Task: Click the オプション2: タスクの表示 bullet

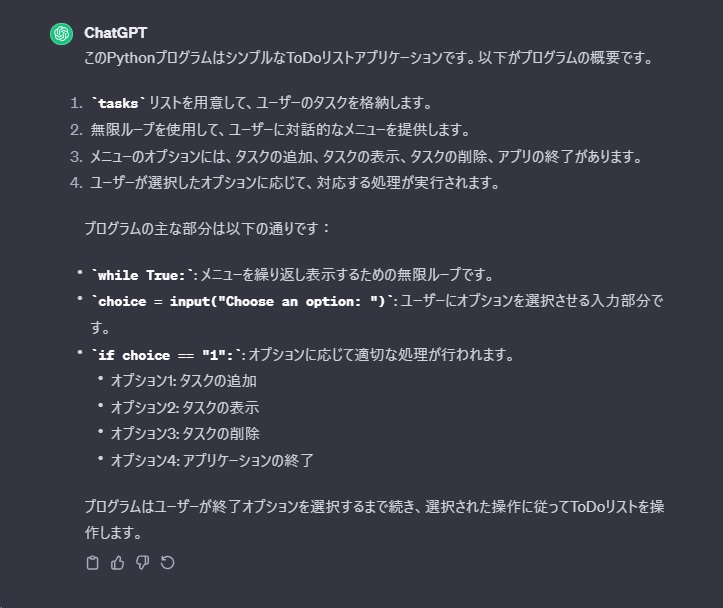Action: (185, 408)
